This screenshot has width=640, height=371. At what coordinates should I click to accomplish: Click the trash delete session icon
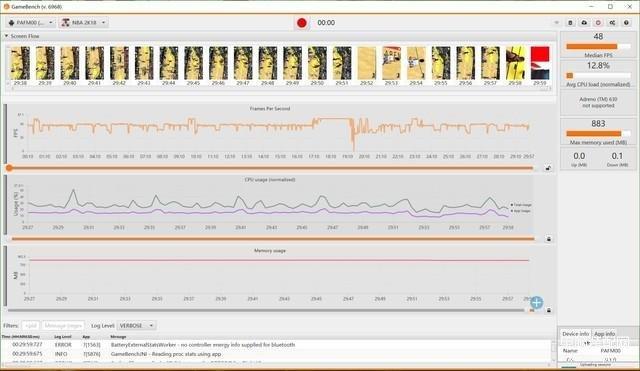coord(571,23)
